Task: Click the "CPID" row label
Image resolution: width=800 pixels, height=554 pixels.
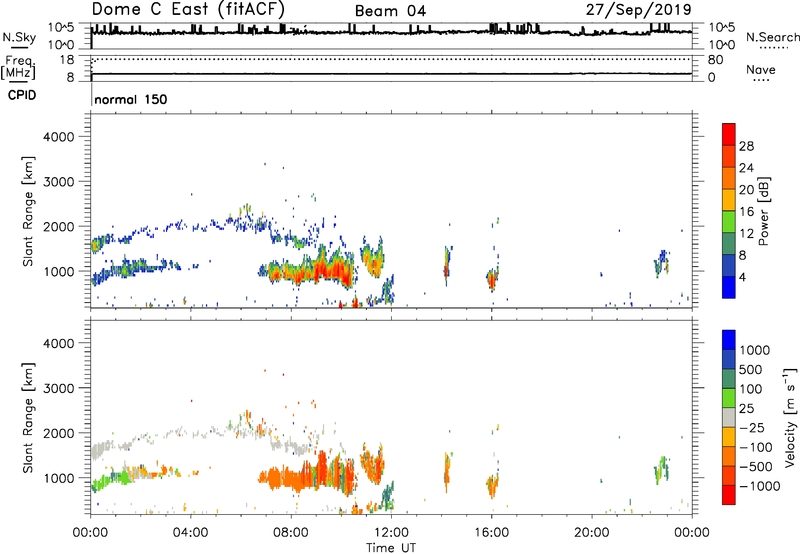Action: pyautogui.click(x=22, y=95)
